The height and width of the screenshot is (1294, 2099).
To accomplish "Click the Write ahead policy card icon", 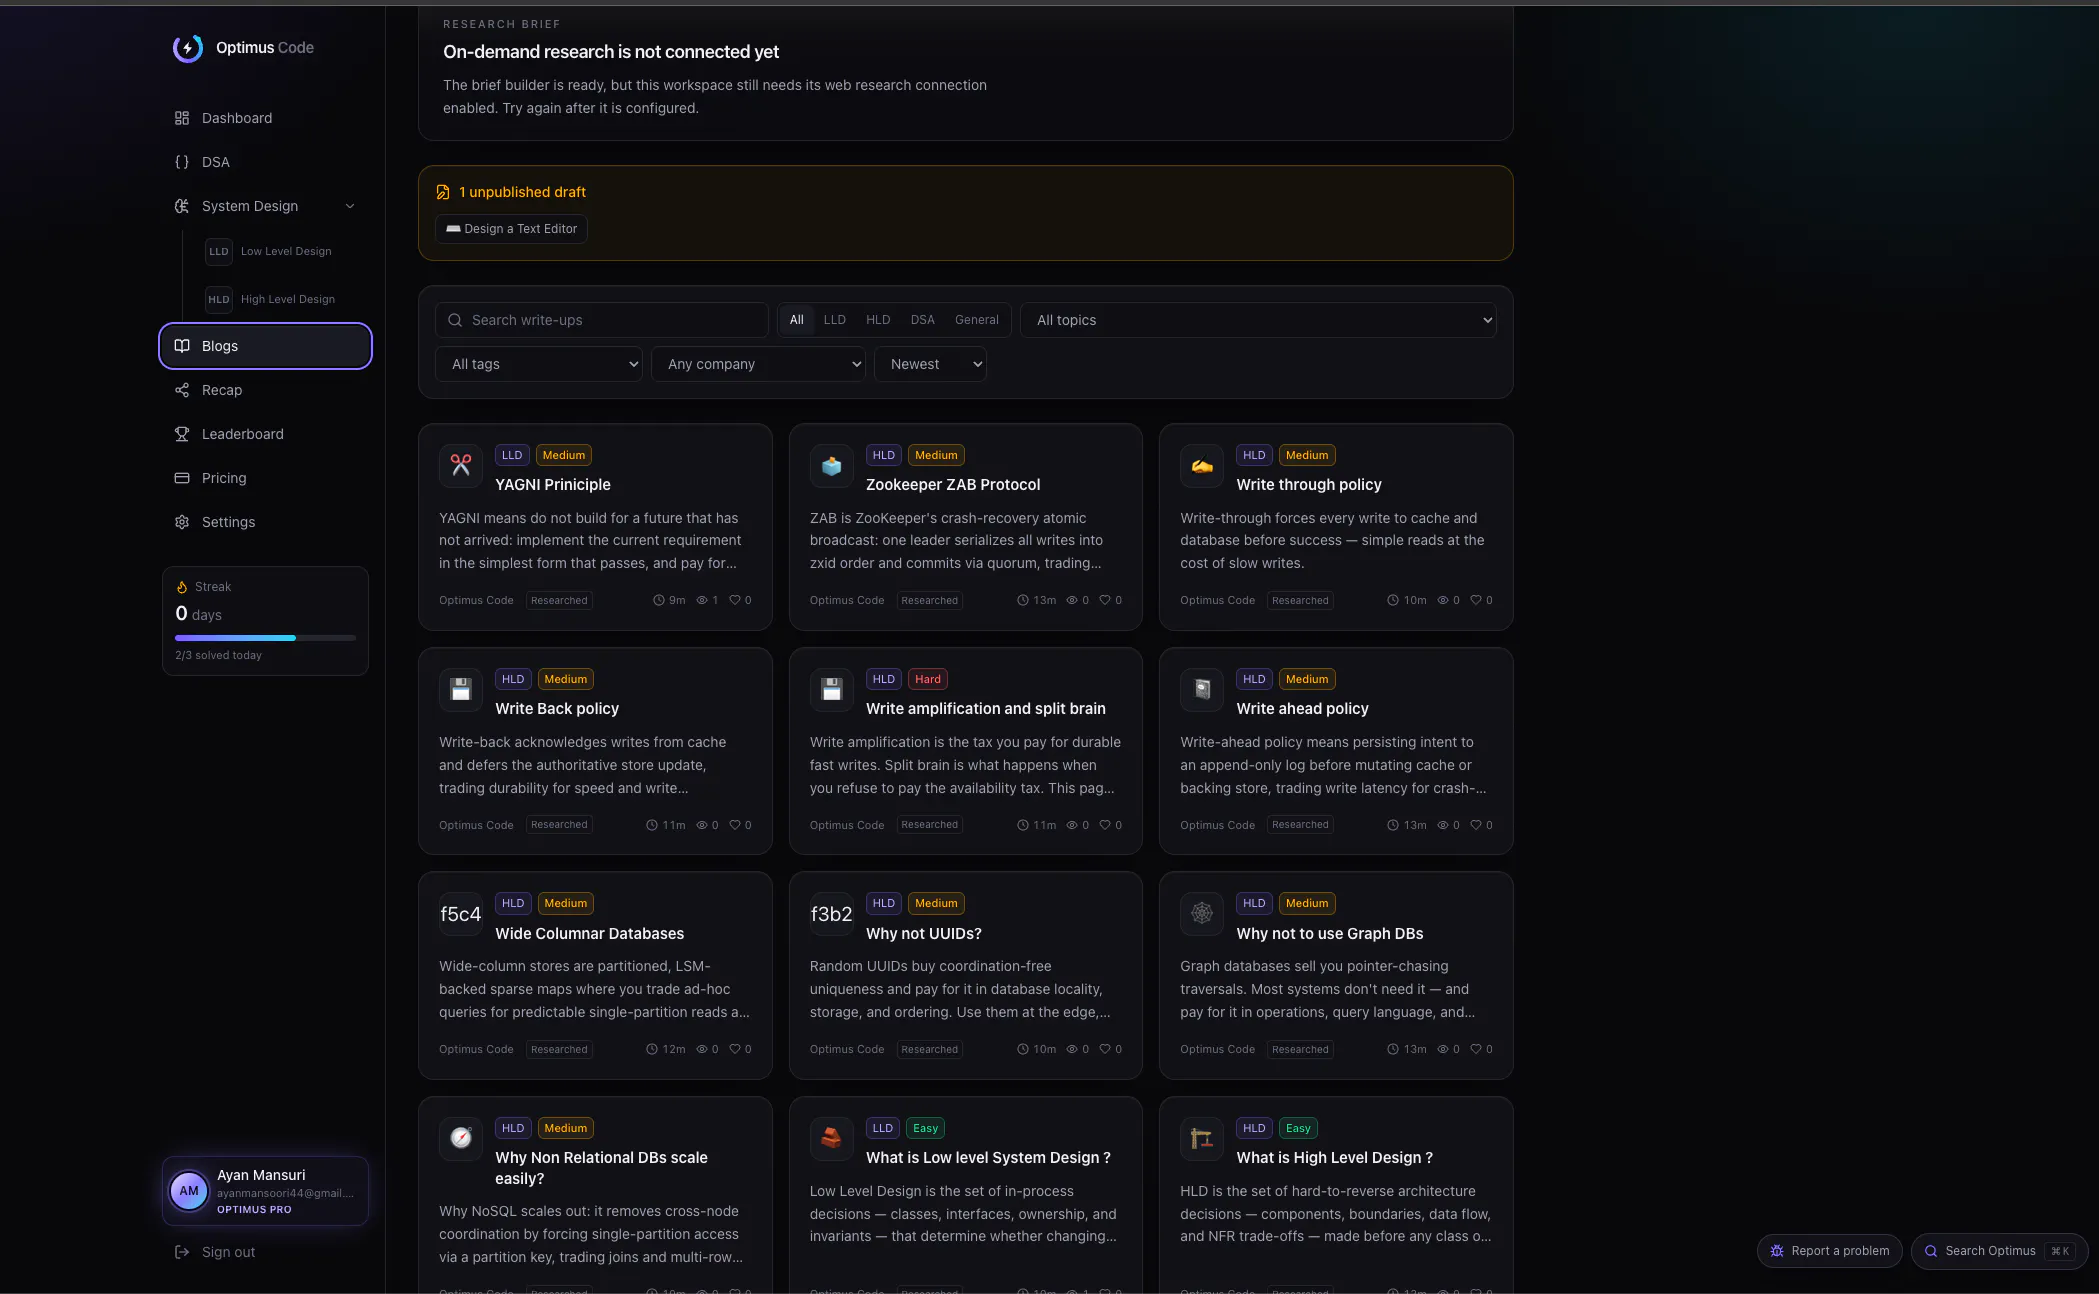I will 1202,690.
